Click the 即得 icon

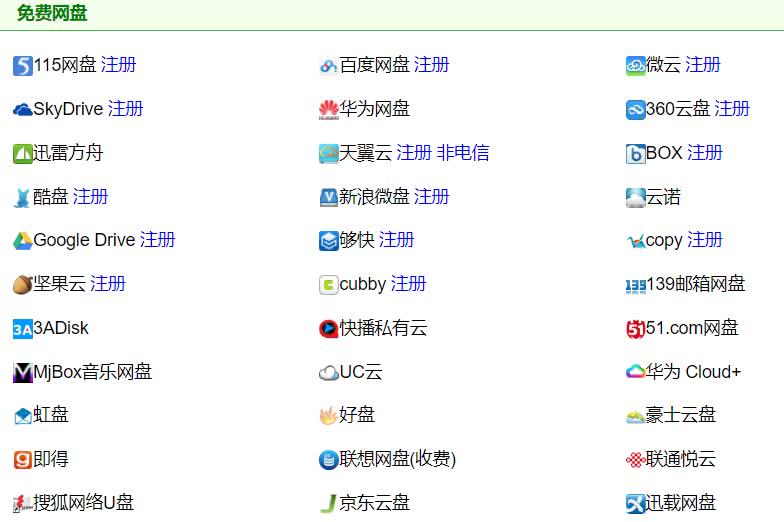22,460
